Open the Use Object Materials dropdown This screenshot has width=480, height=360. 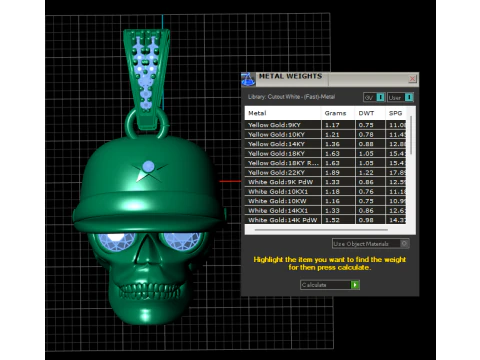[371, 244]
